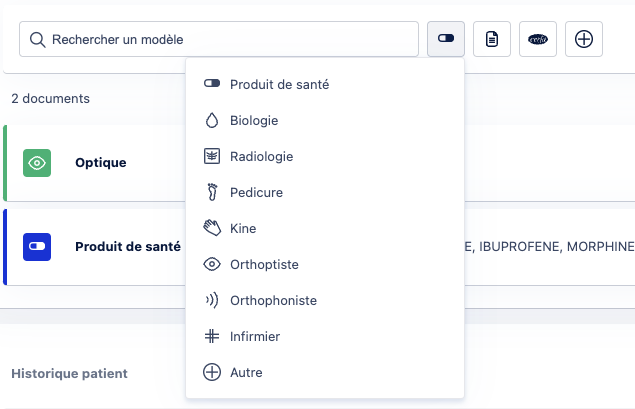This screenshot has height=409, width=635.
Task: Select the Radiologie menu entry
Action: 325,156
